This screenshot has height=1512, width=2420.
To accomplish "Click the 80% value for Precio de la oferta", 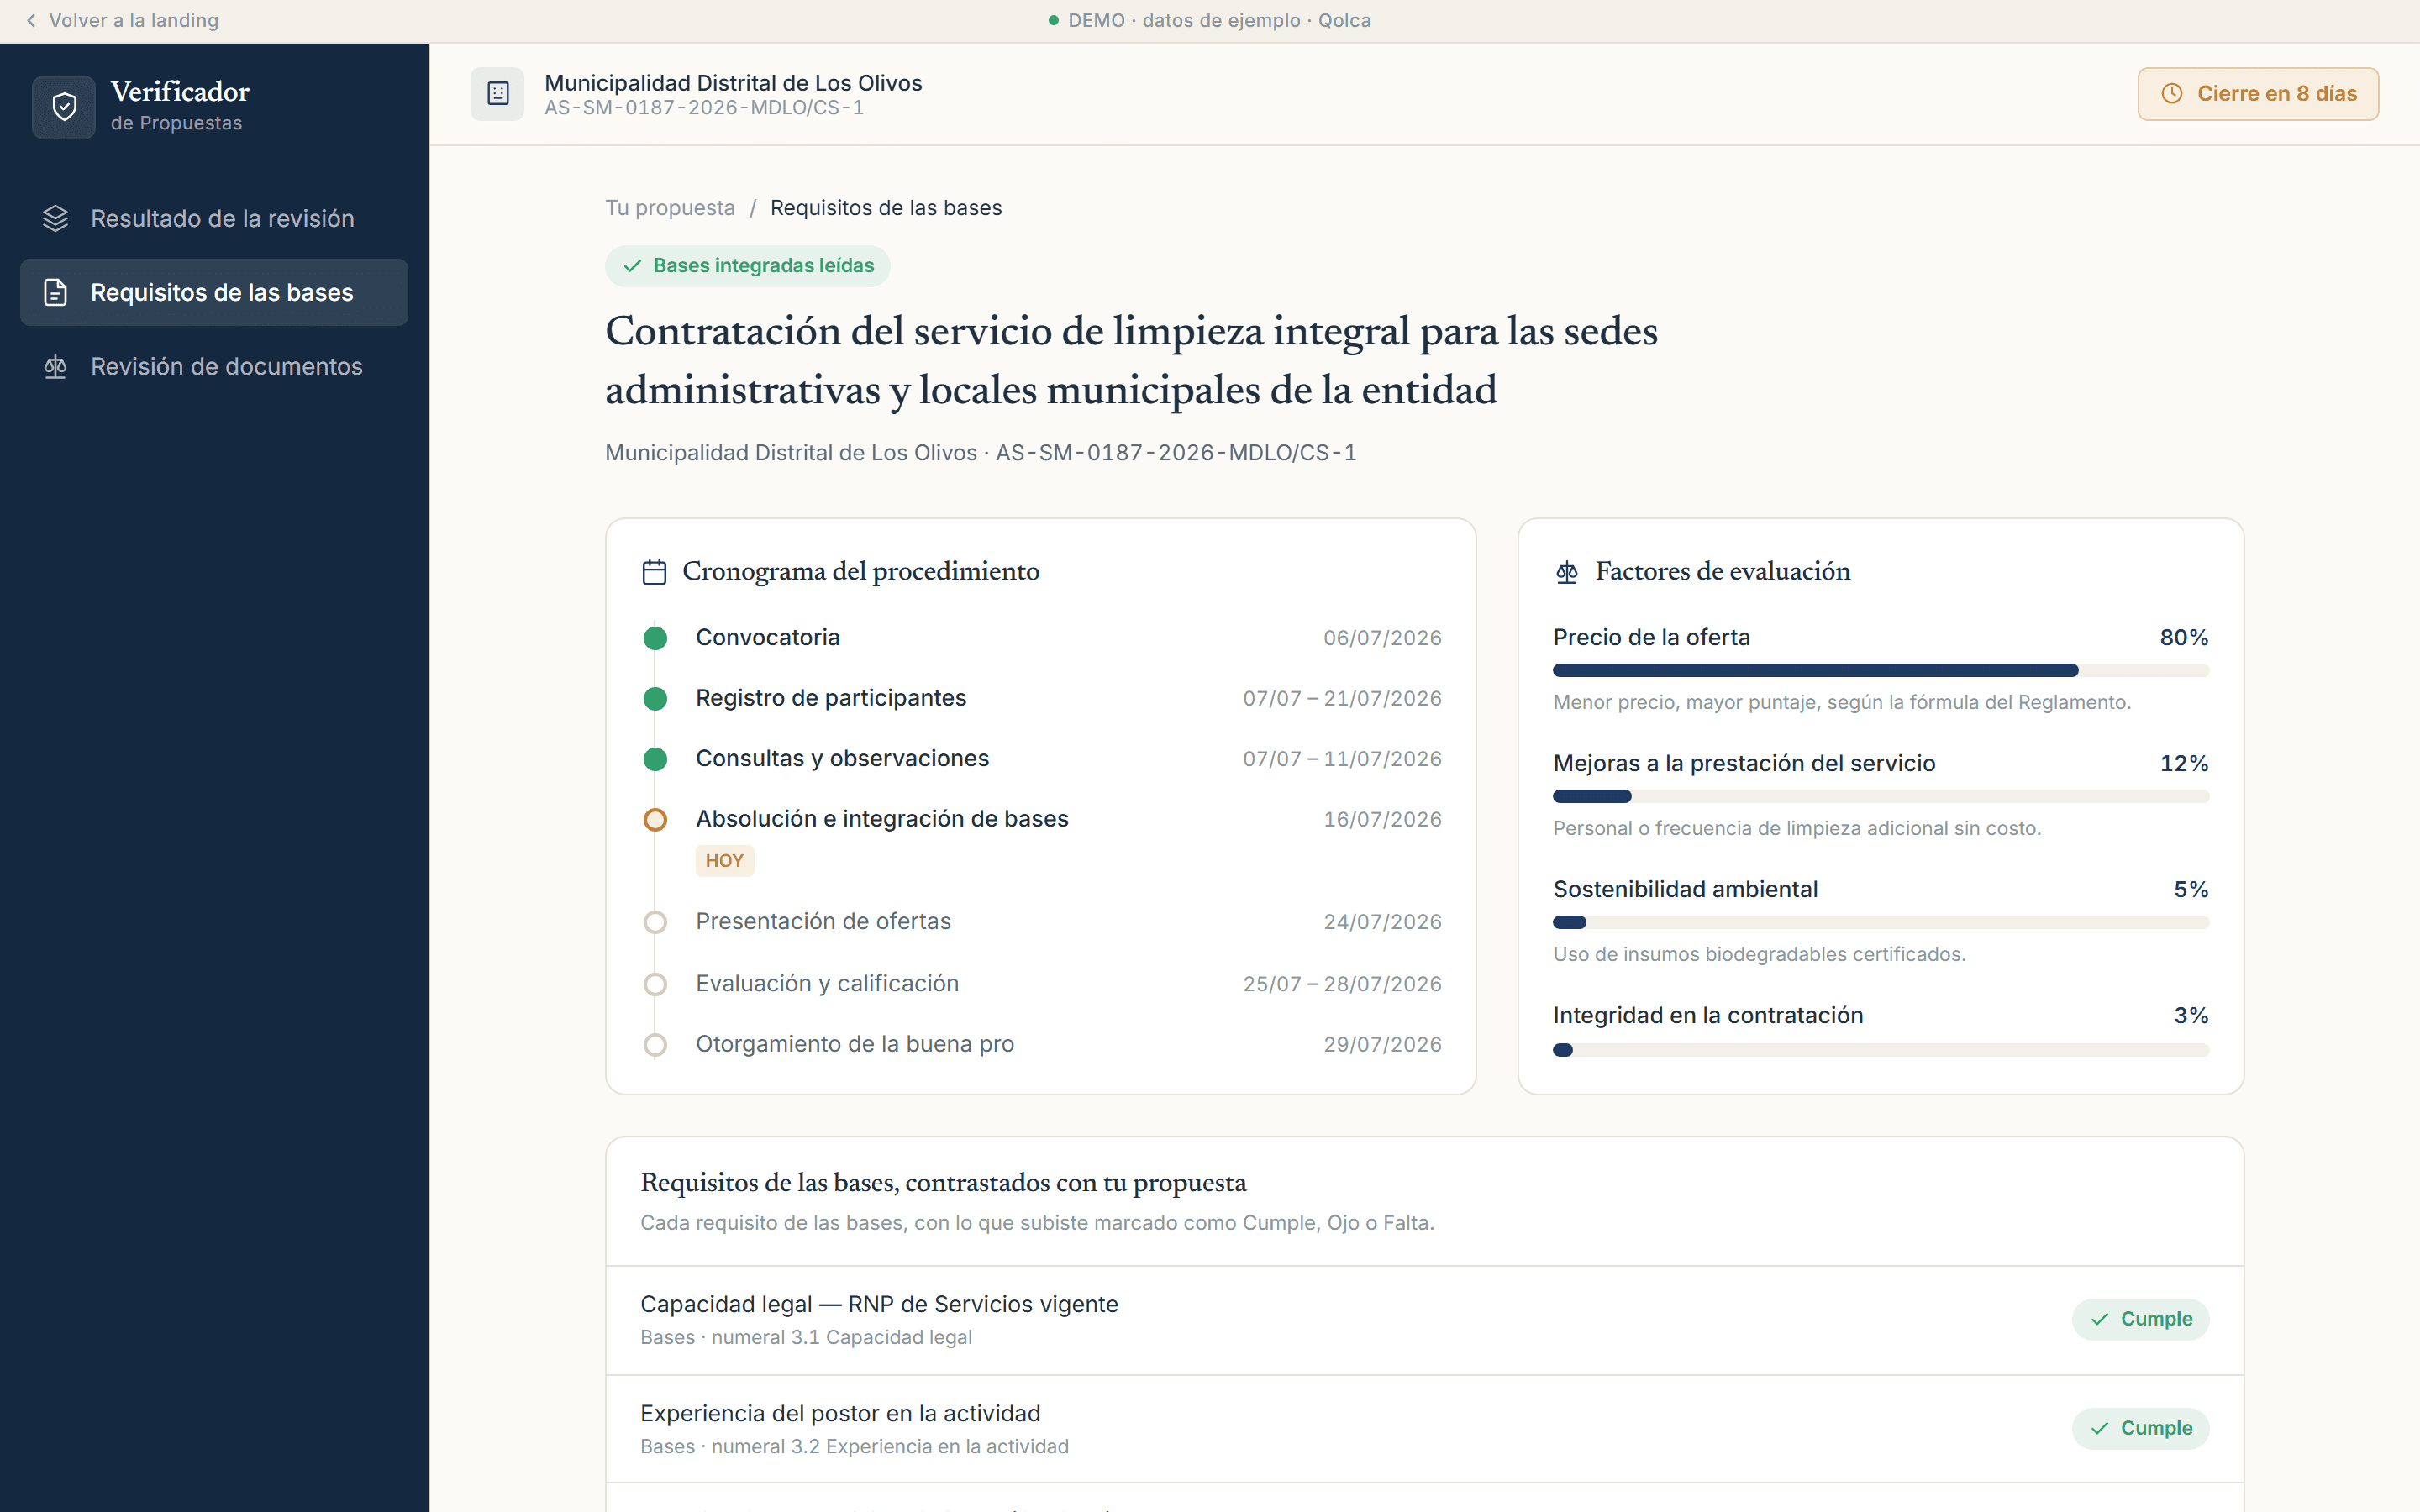I will (2184, 638).
